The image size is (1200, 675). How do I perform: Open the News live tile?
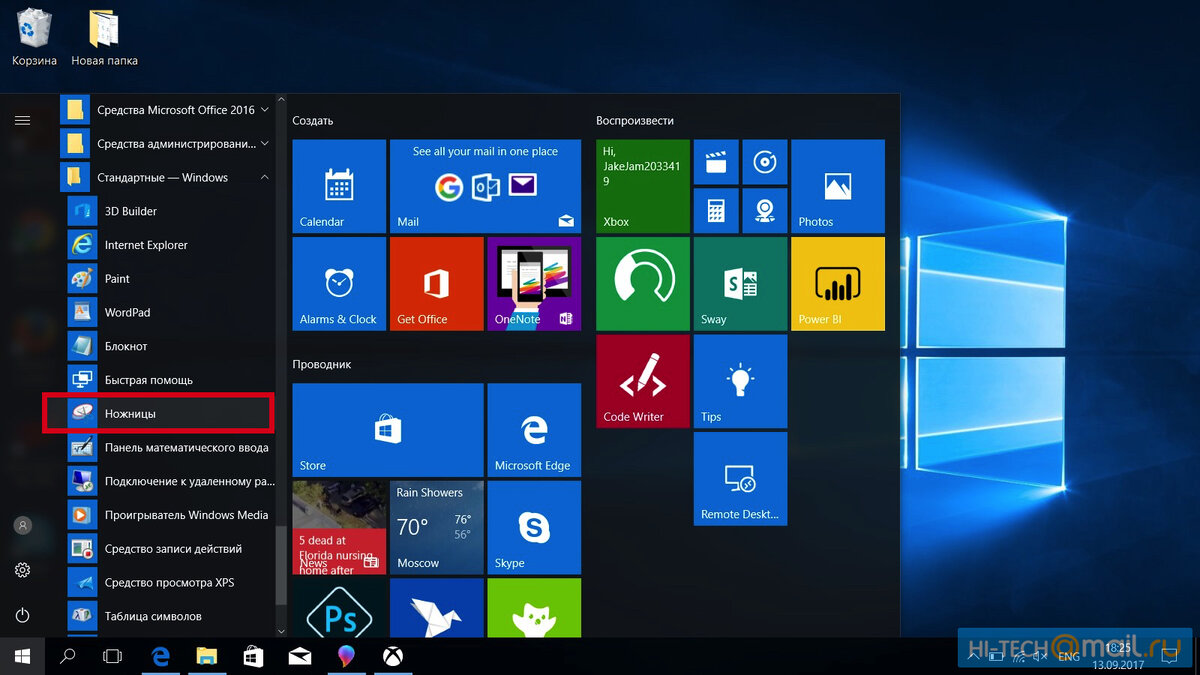click(x=339, y=527)
